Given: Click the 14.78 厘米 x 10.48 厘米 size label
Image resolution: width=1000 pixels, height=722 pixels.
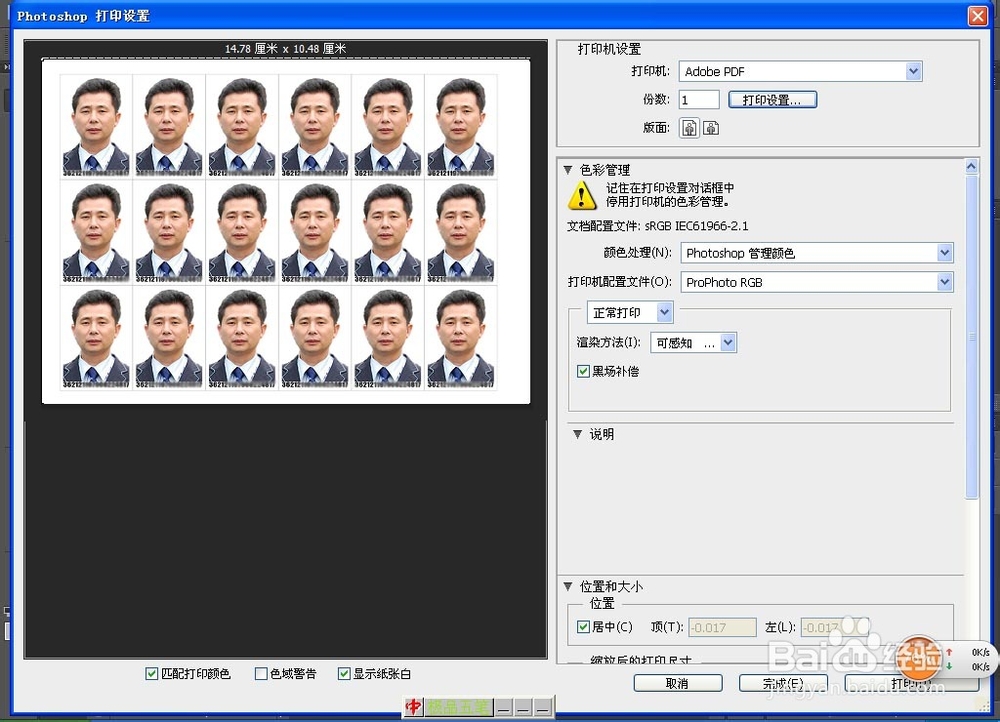Looking at the screenshot, I should 285,48.
